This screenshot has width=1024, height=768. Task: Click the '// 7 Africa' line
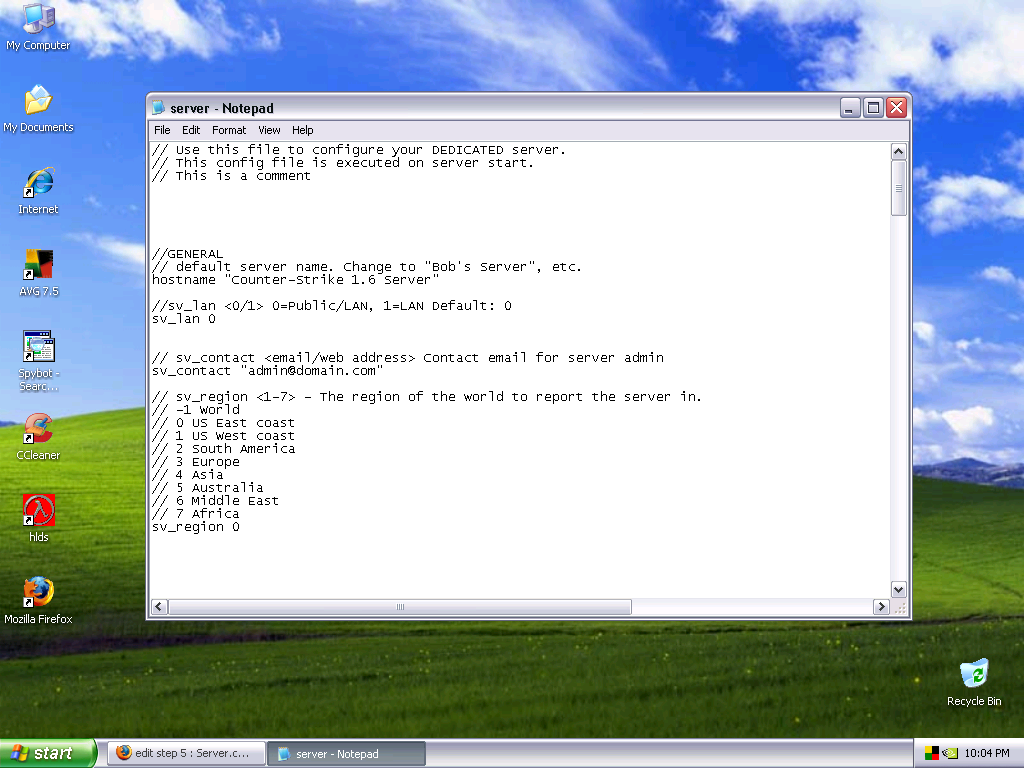pyautogui.click(x=196, y=514)
